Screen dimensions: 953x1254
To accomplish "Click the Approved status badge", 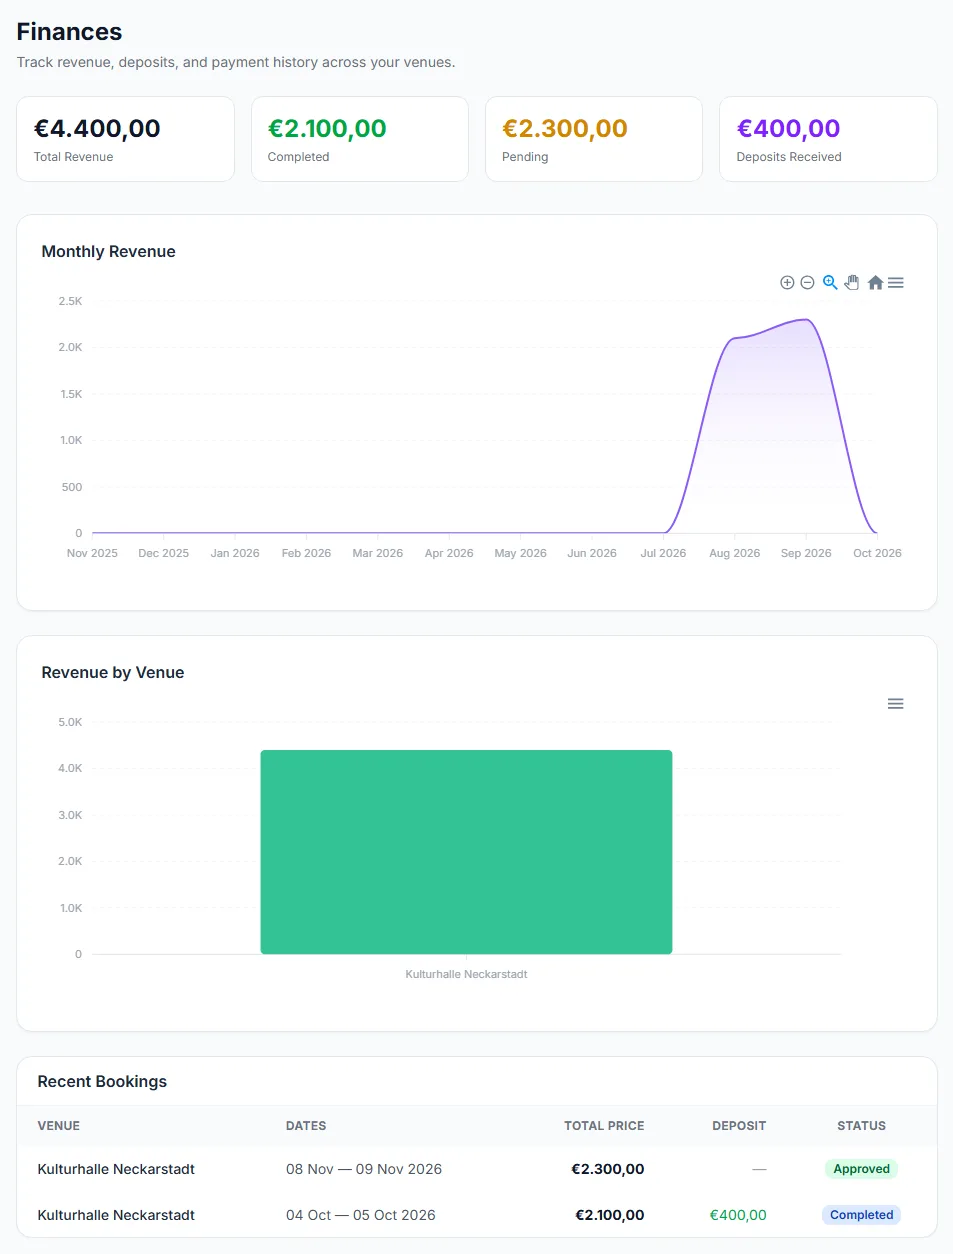I will click(x=861, y=1169).
